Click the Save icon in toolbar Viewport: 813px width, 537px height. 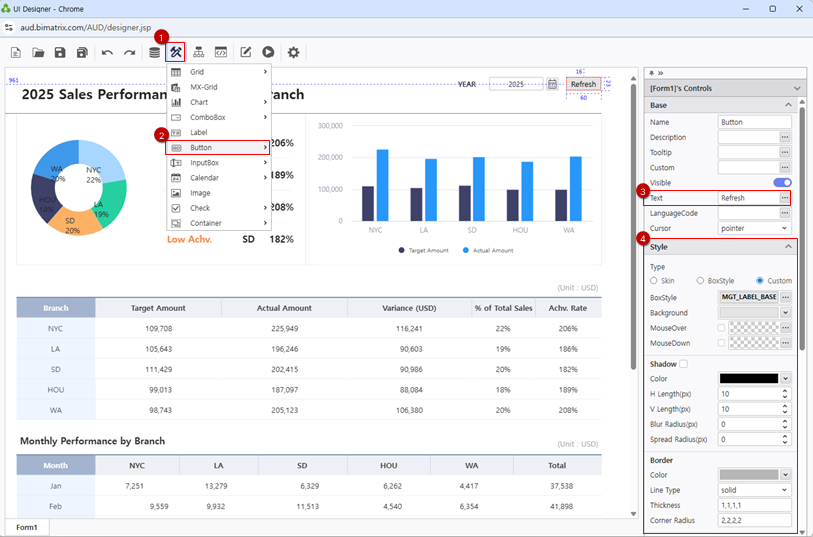(x=60, y=52)
